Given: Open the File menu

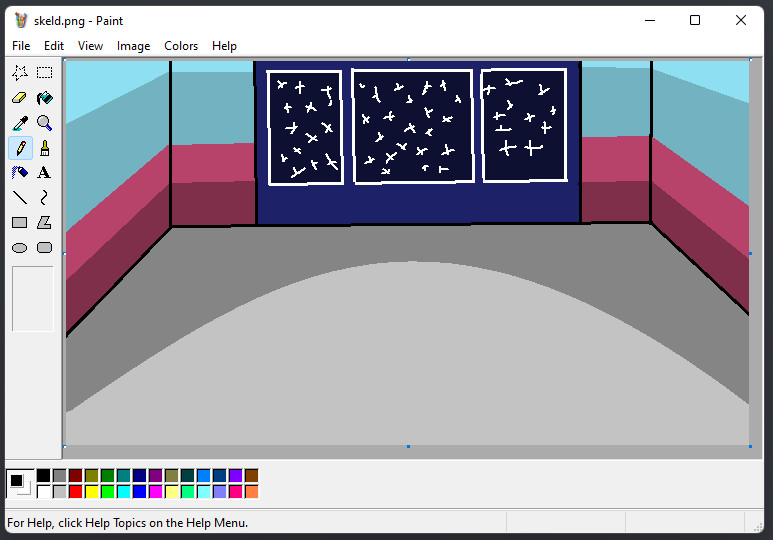Looking at the screenshot, I should [x=21, y=46].
